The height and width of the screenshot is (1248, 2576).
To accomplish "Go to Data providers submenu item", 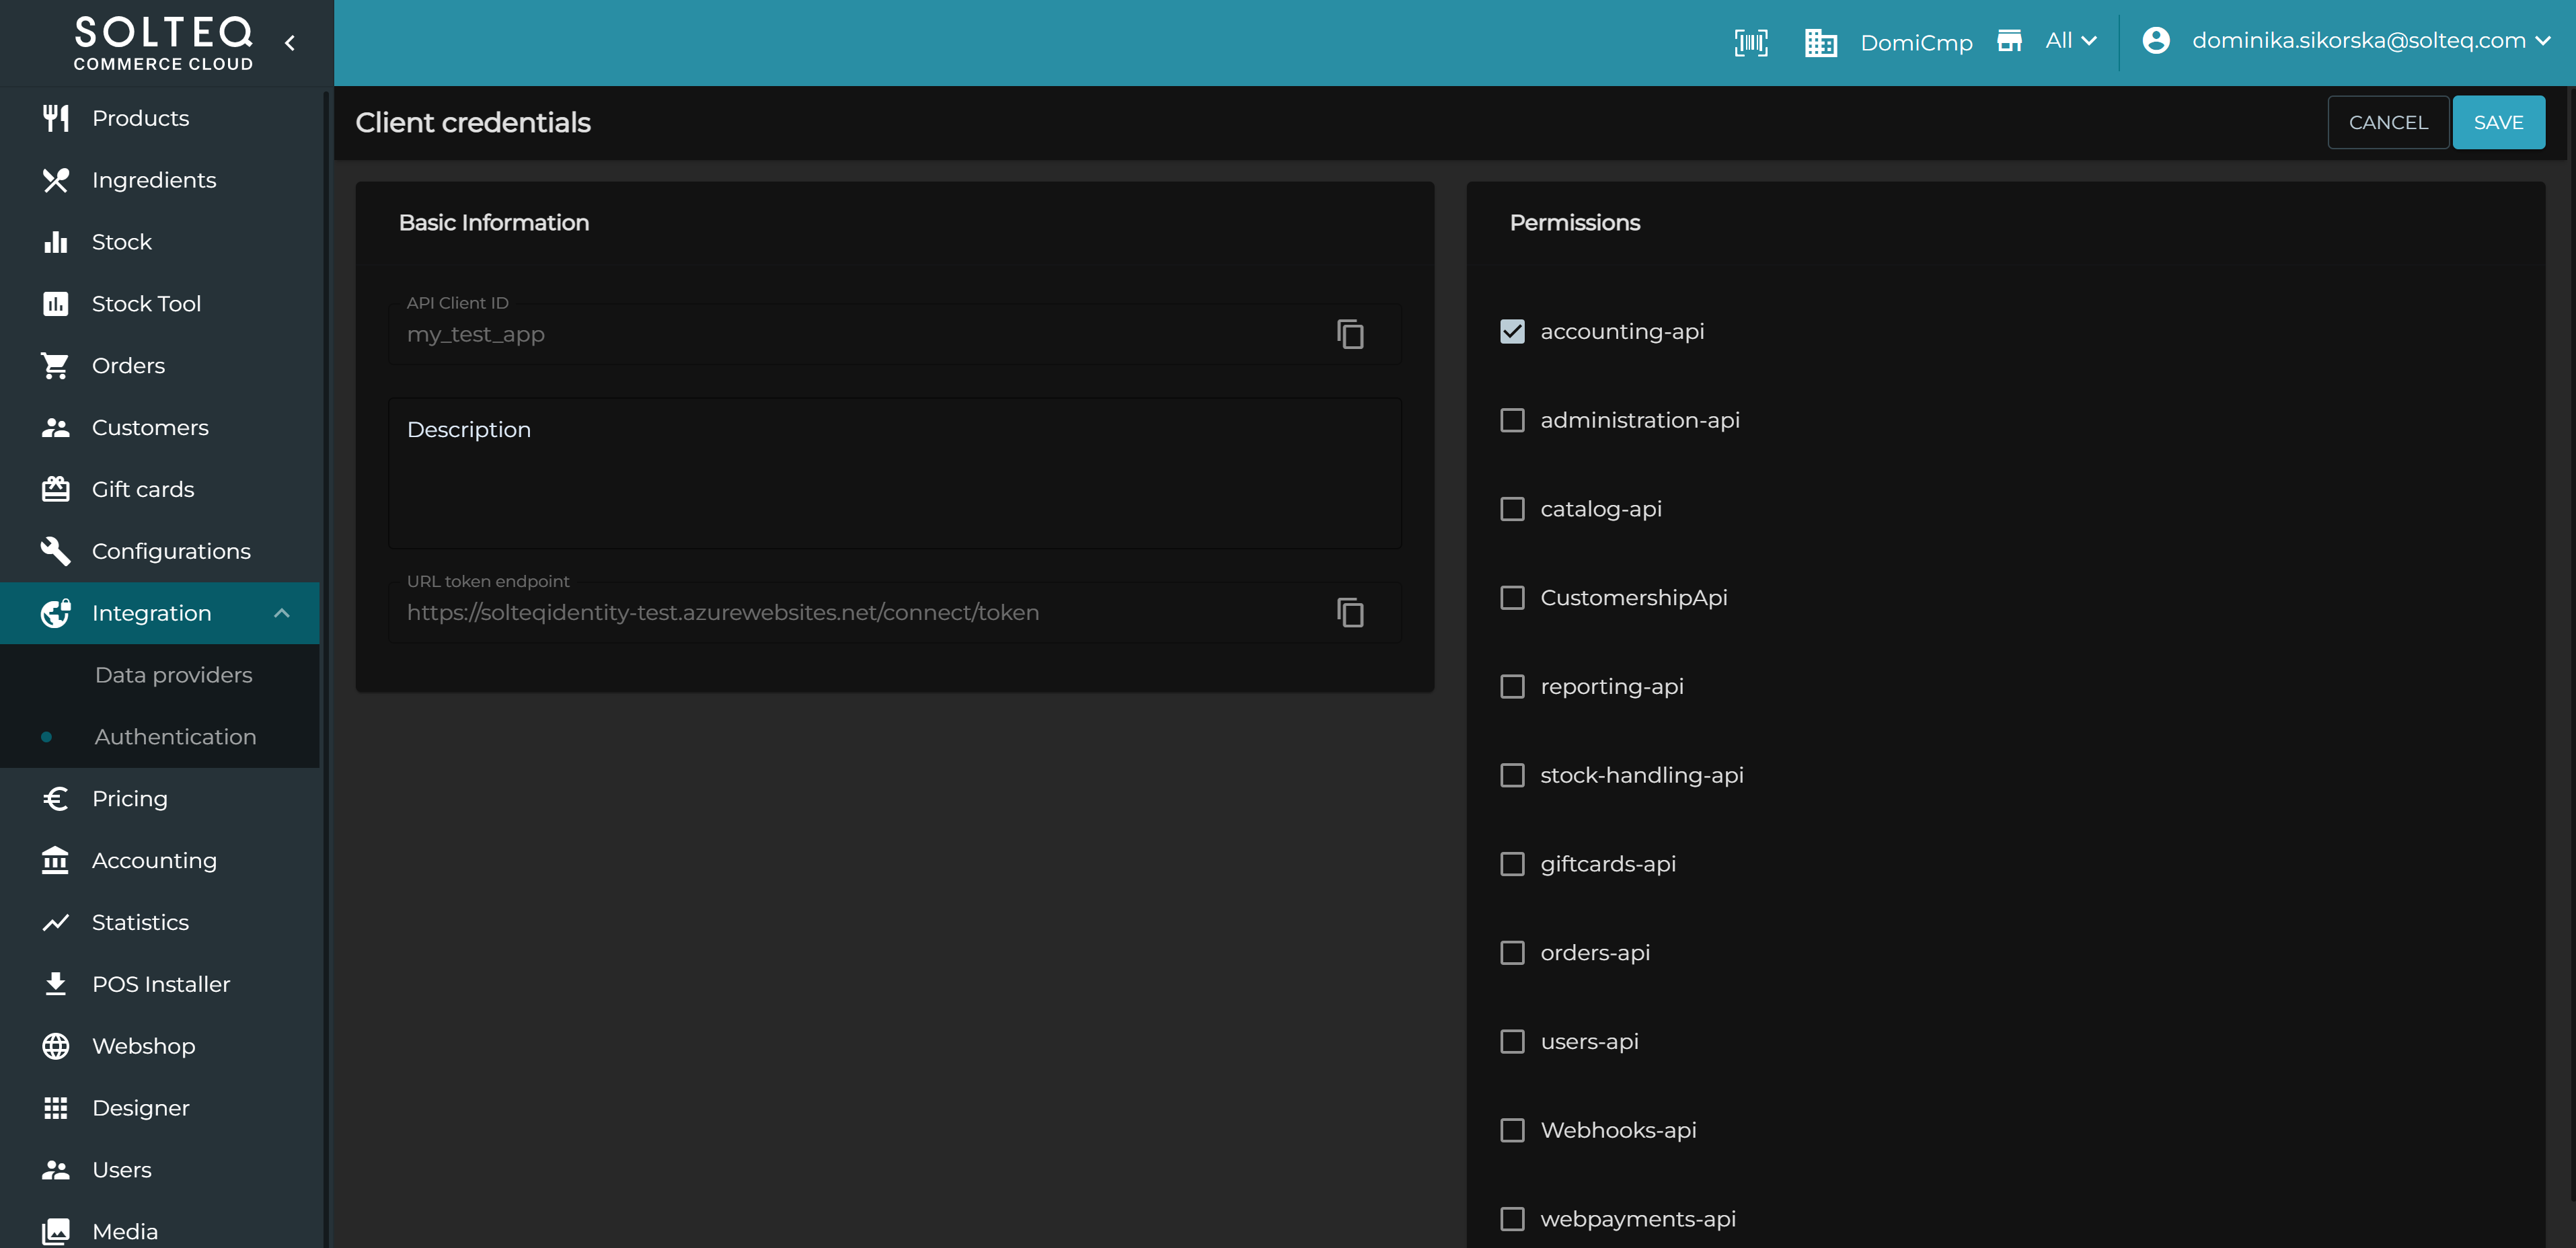I will click(x=173, y=675).
